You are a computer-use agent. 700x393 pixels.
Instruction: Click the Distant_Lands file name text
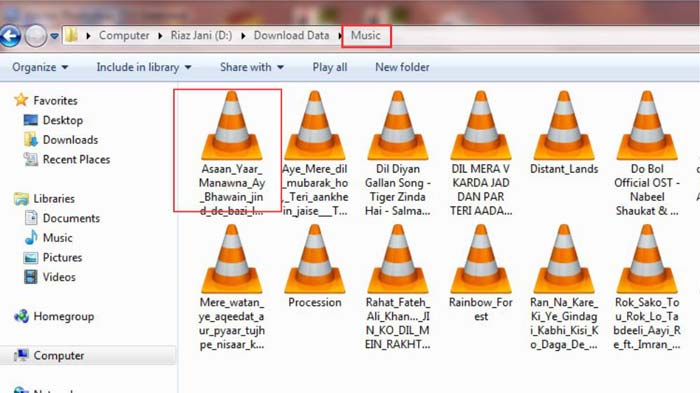(564, 169)
